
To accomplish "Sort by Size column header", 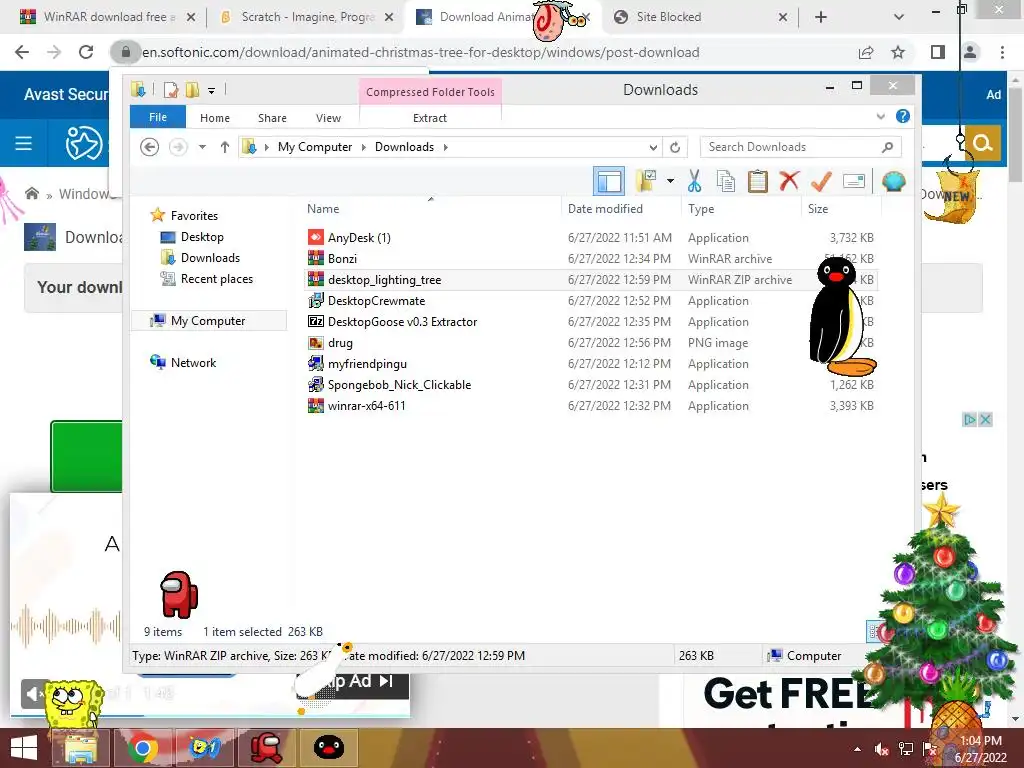I will click(x=818, y=209).
